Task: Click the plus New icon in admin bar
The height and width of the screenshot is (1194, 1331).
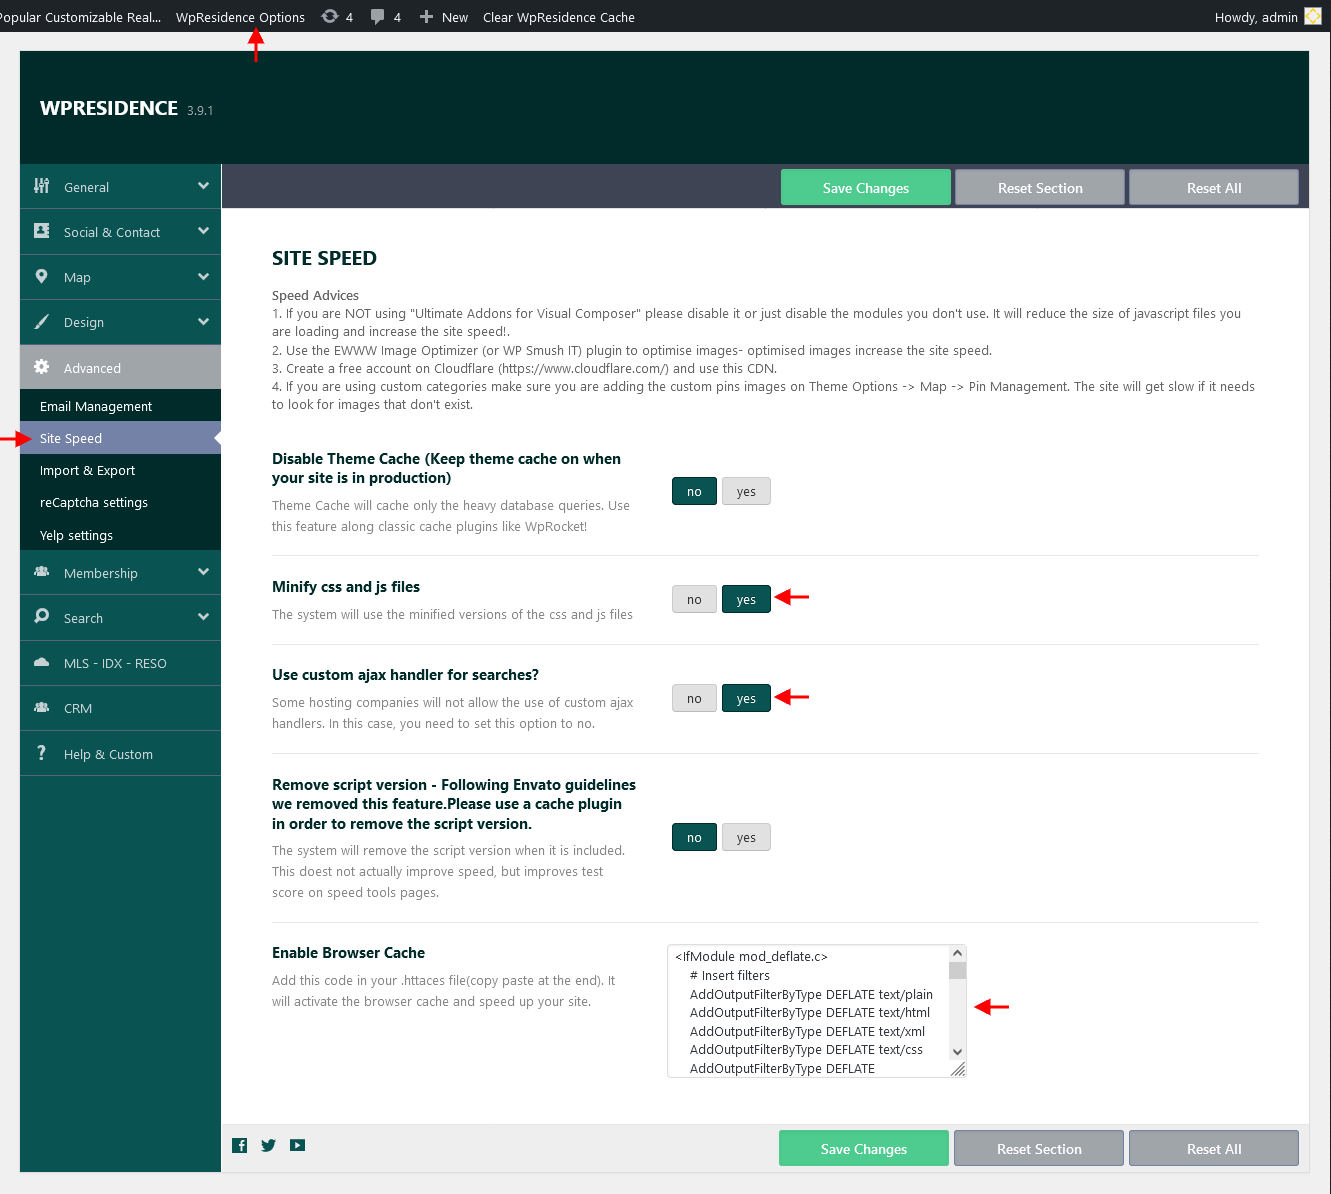Action: click(x=426, y=17)
